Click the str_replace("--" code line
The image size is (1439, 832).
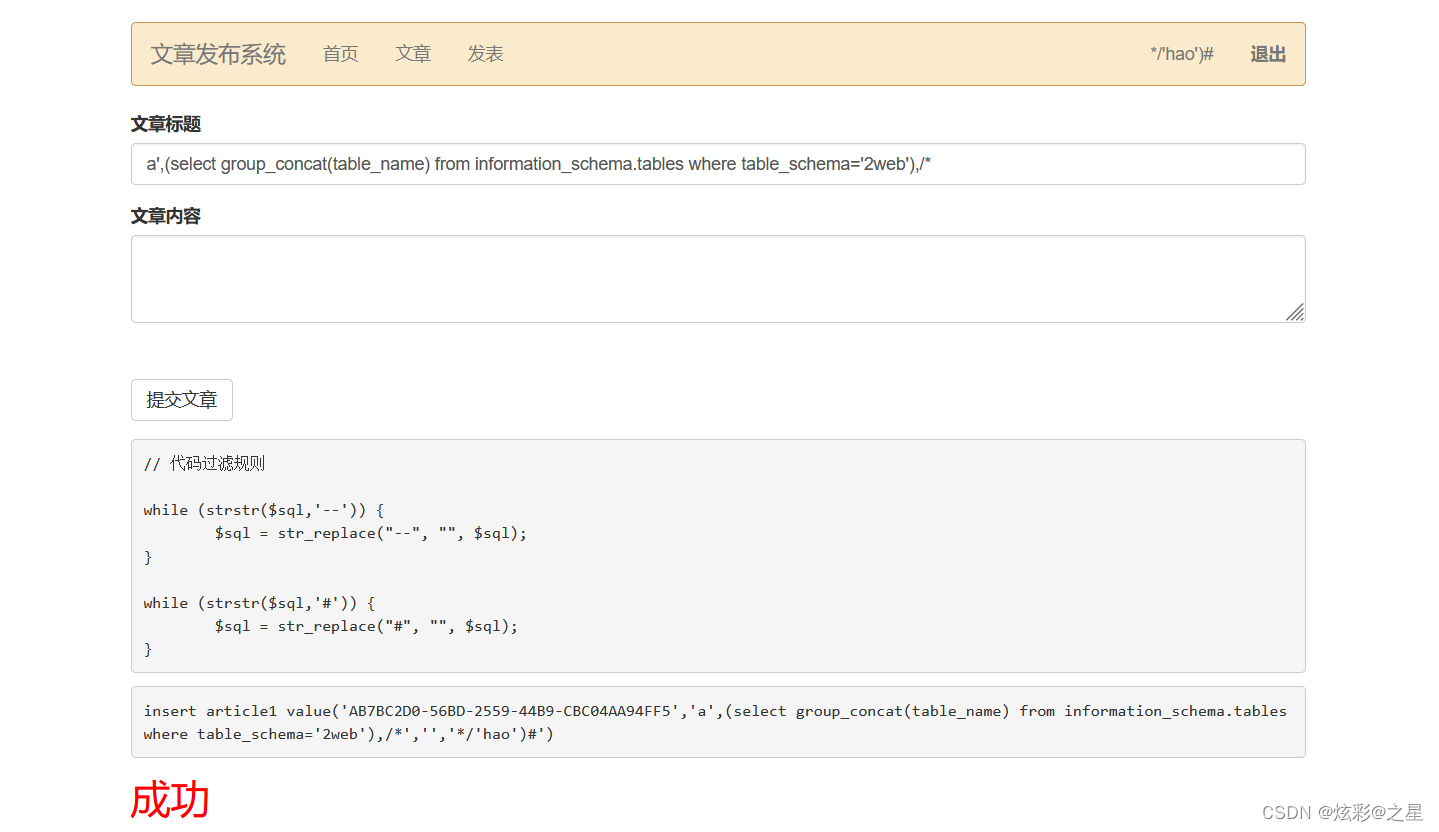tap(370, 533)
